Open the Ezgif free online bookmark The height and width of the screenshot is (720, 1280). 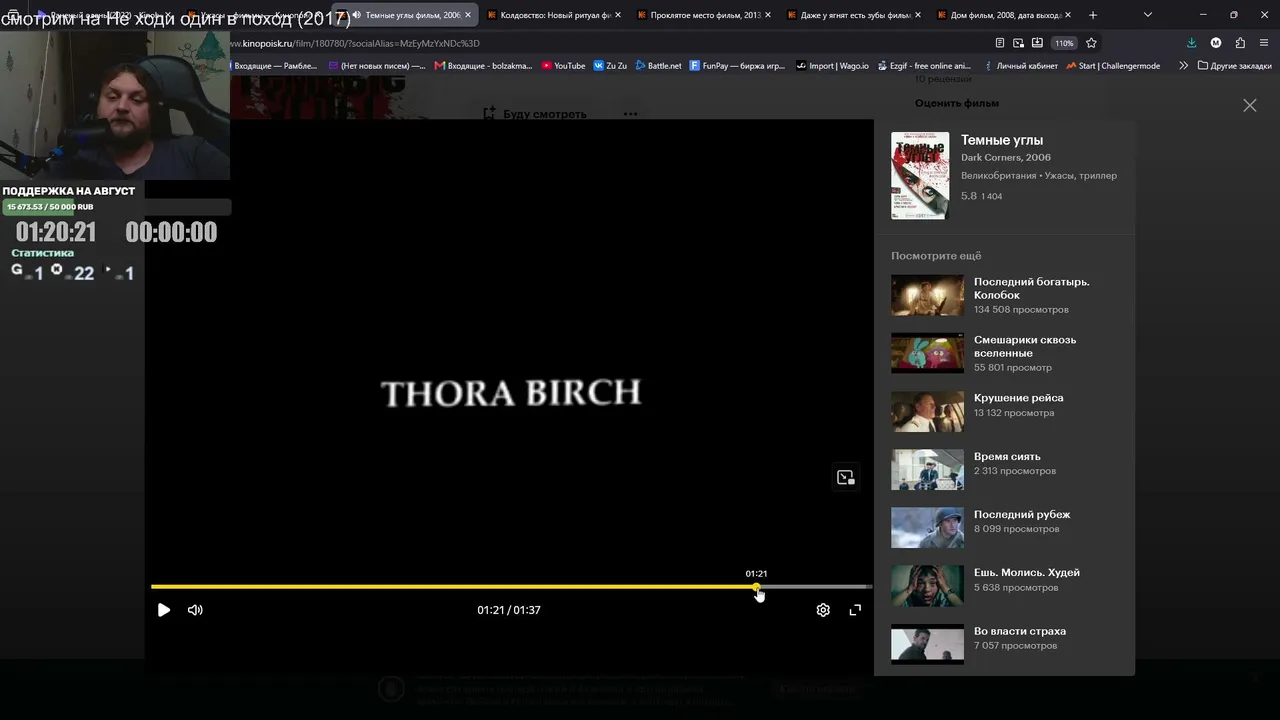pos(924,66)
